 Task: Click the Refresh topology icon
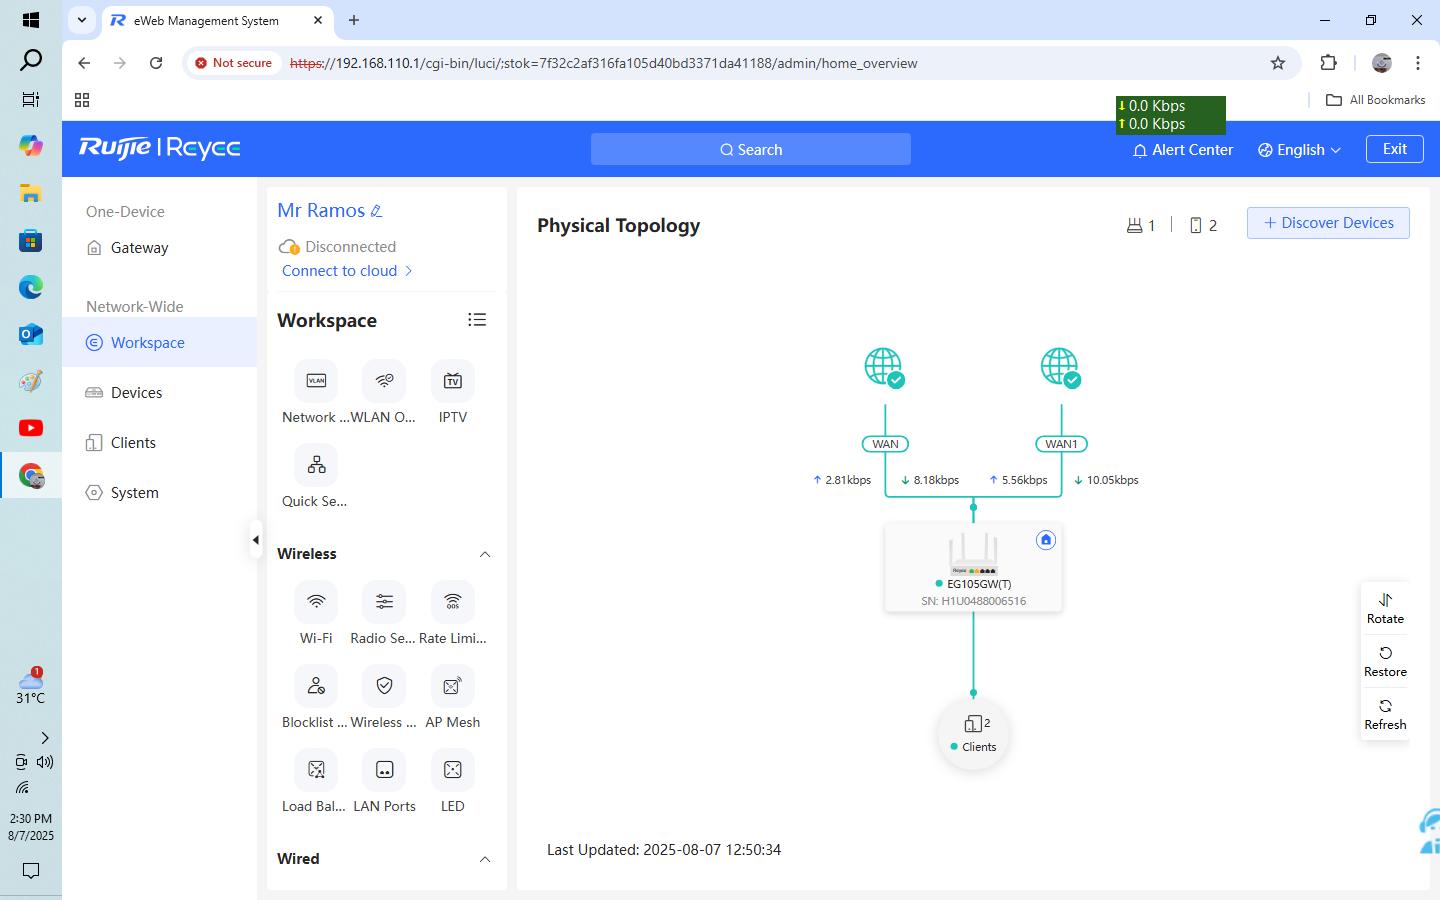[1385, 706]
